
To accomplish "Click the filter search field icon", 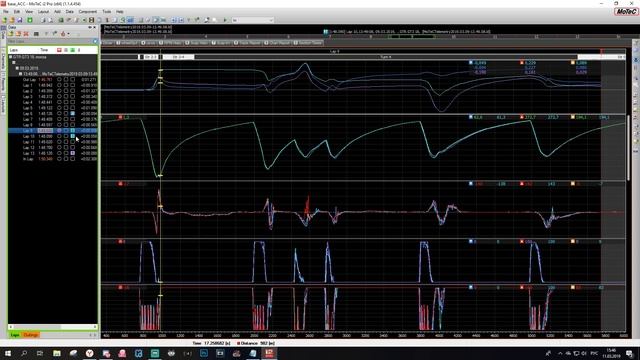I will 95,41.
